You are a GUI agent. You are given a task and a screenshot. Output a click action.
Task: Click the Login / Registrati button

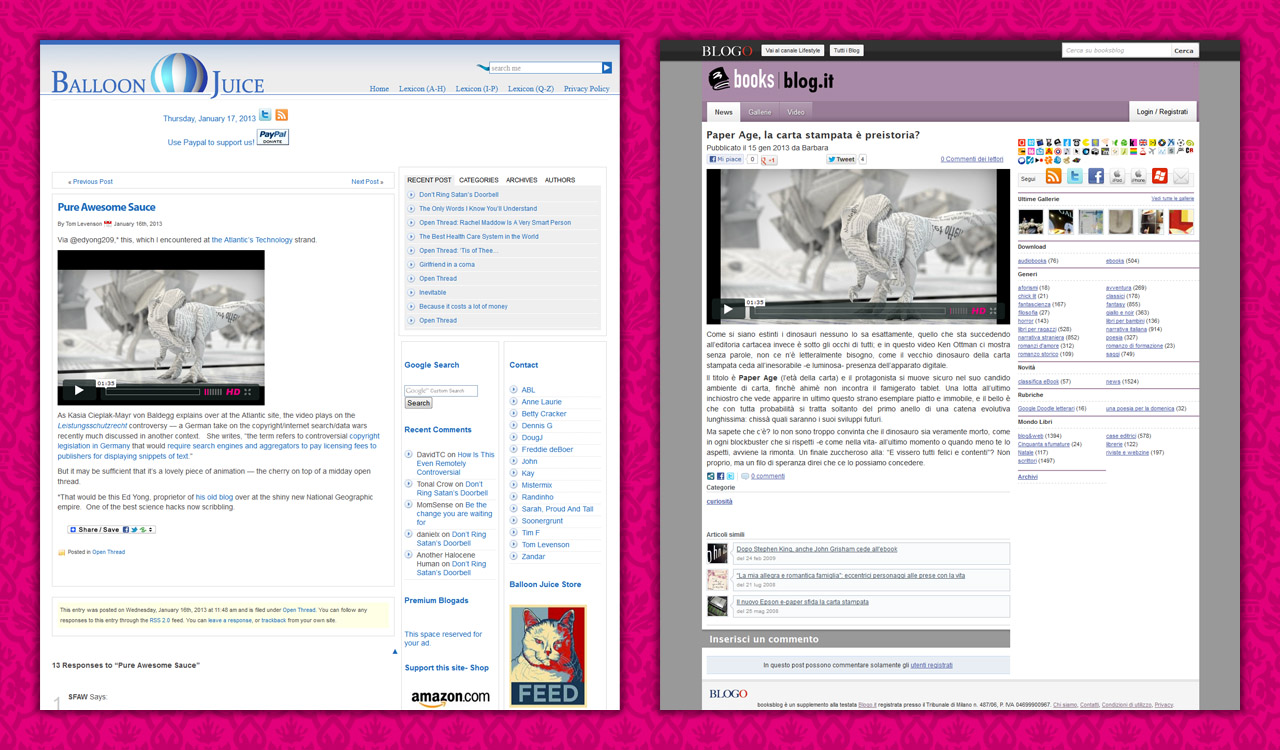[x=1162, y=112]
